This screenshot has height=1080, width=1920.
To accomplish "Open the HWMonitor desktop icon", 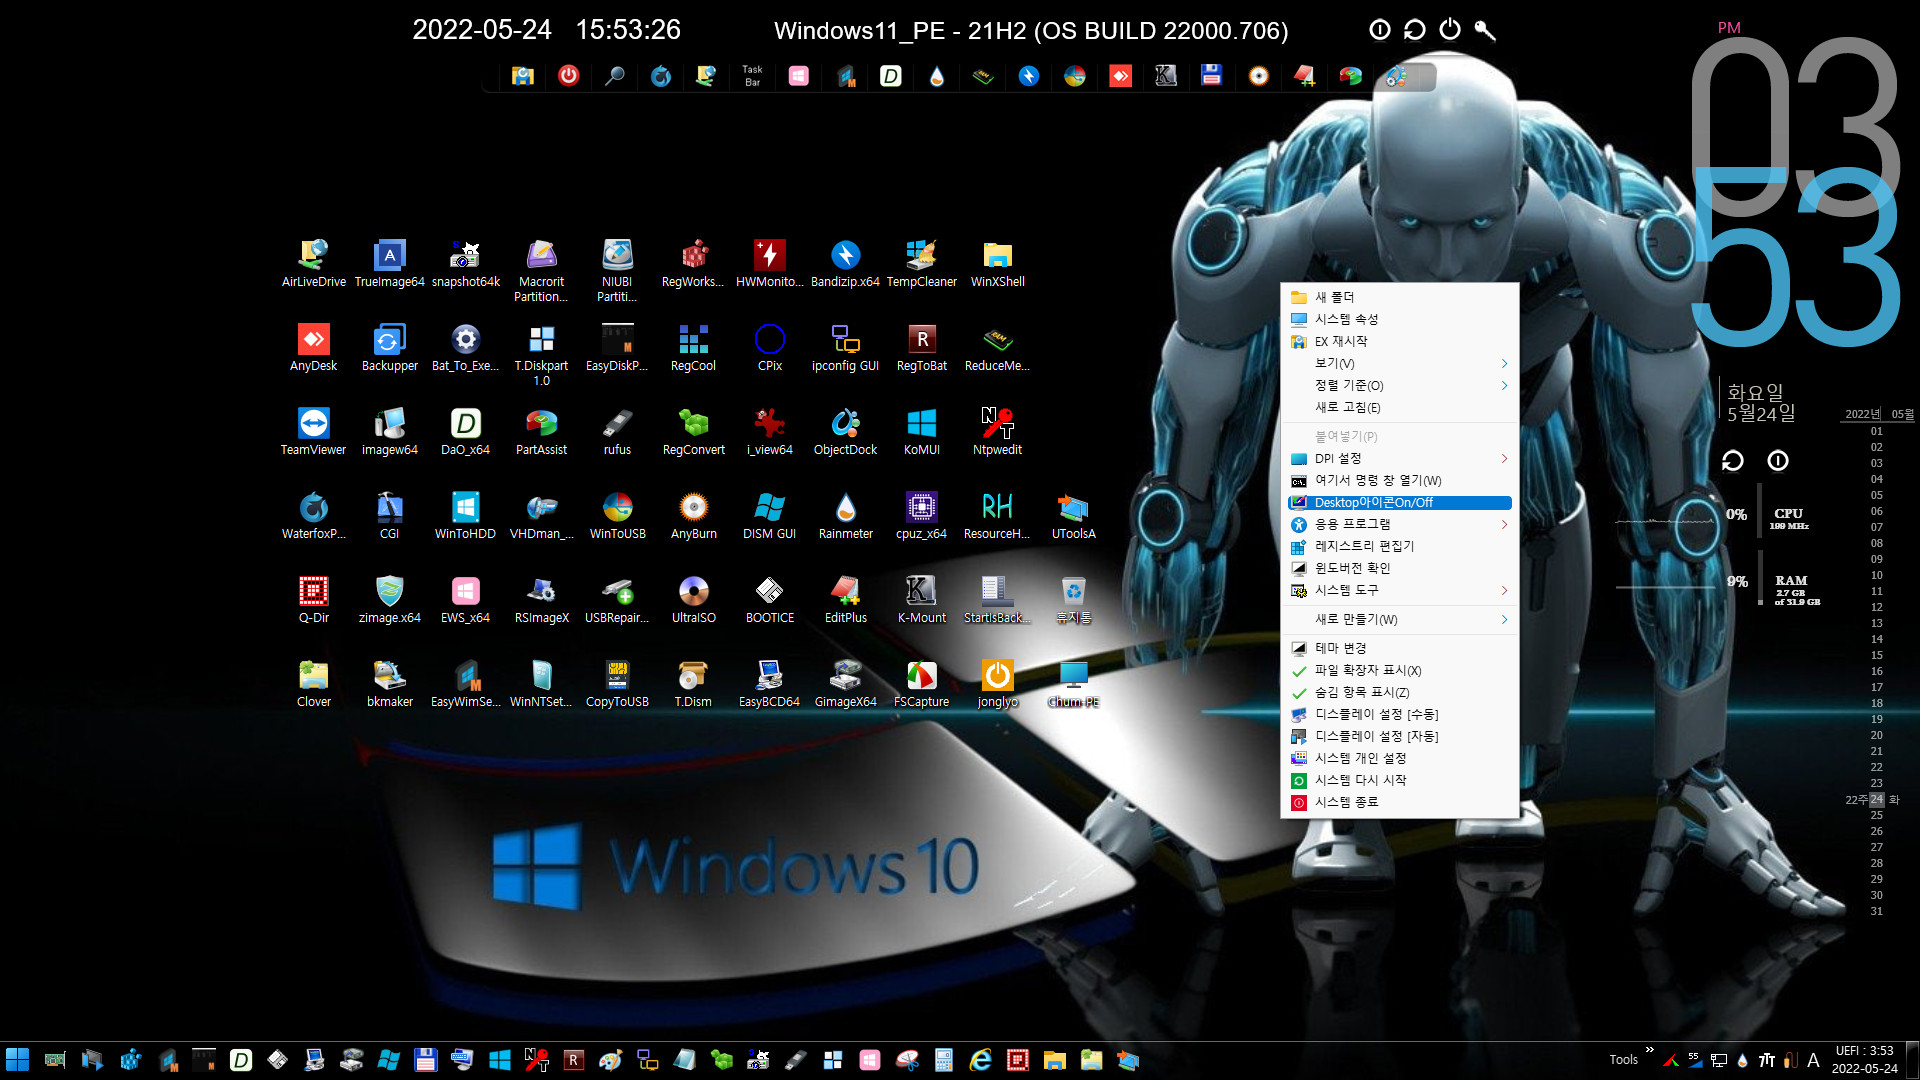I will click(x=769, y=264).
